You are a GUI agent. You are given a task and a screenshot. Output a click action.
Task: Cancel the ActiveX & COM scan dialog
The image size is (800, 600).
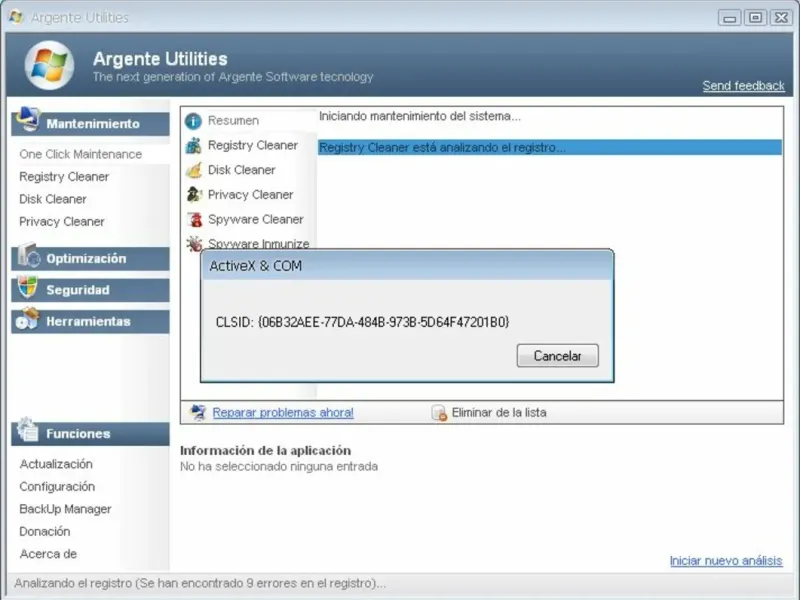pos(558,356)
